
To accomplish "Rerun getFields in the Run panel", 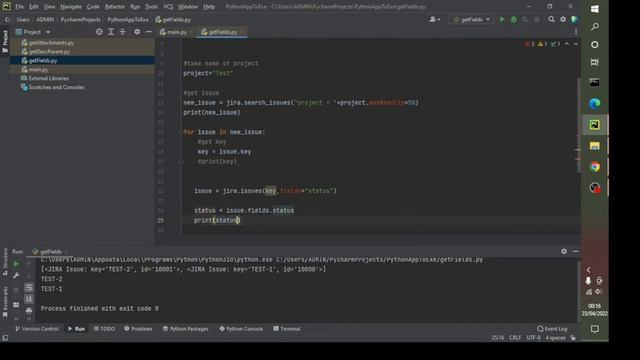I will pos(16,264).
